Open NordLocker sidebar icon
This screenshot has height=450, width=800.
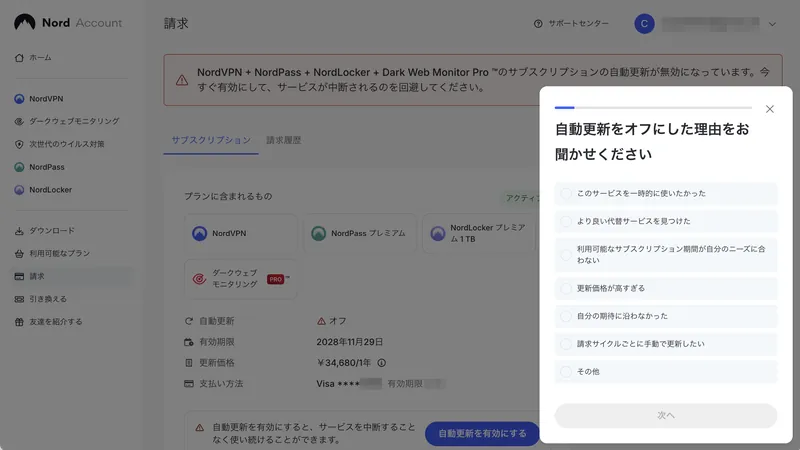pyautogui.click(x=19, y=190)
